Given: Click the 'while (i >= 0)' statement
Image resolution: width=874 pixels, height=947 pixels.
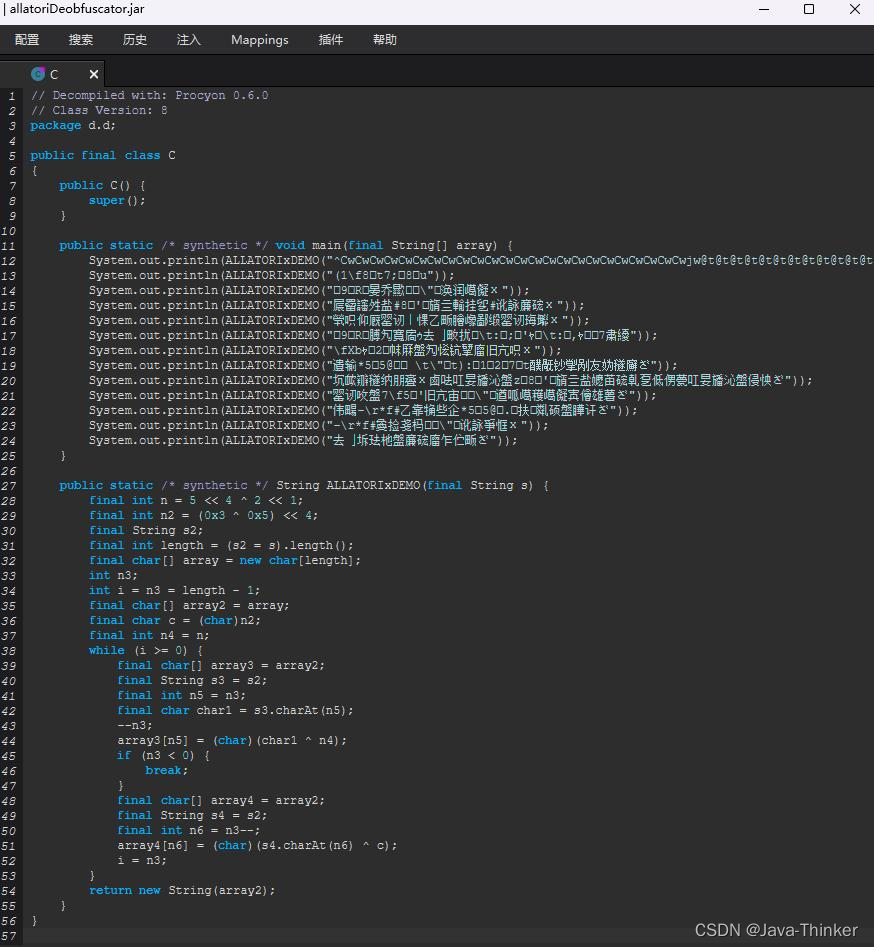Looking at the screenshot, I should click(146, 650).
